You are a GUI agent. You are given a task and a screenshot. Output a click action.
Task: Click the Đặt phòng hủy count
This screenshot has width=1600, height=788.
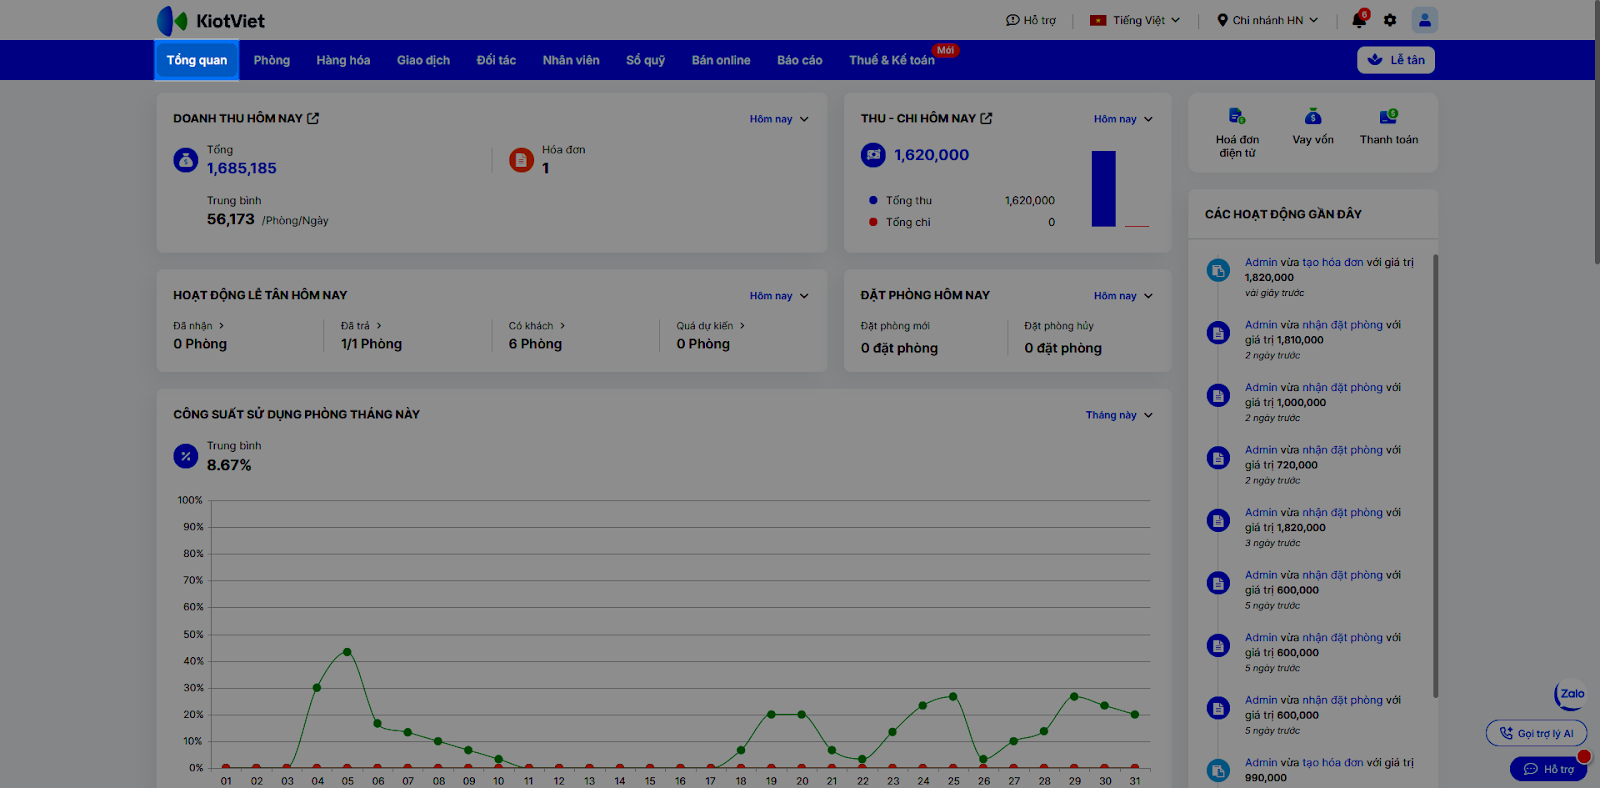coord(1063,348)
